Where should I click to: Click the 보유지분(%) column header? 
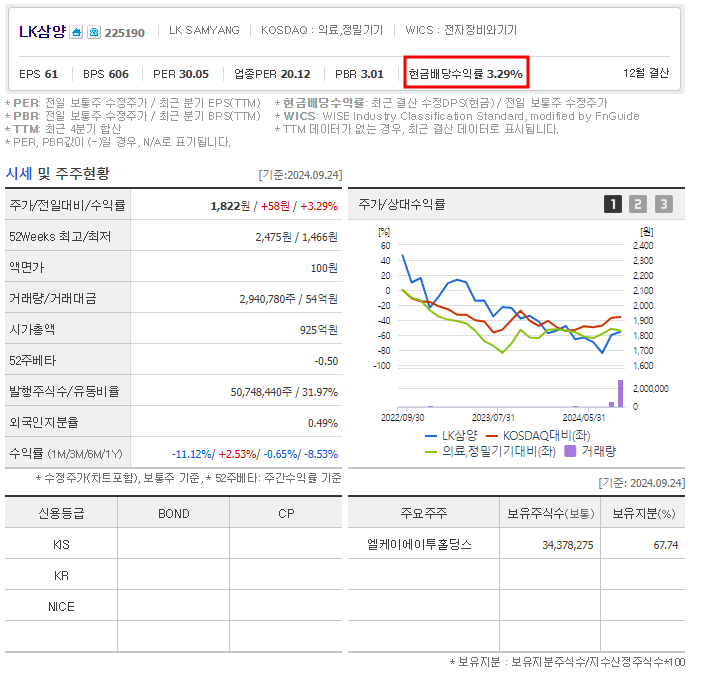point(643,514)
